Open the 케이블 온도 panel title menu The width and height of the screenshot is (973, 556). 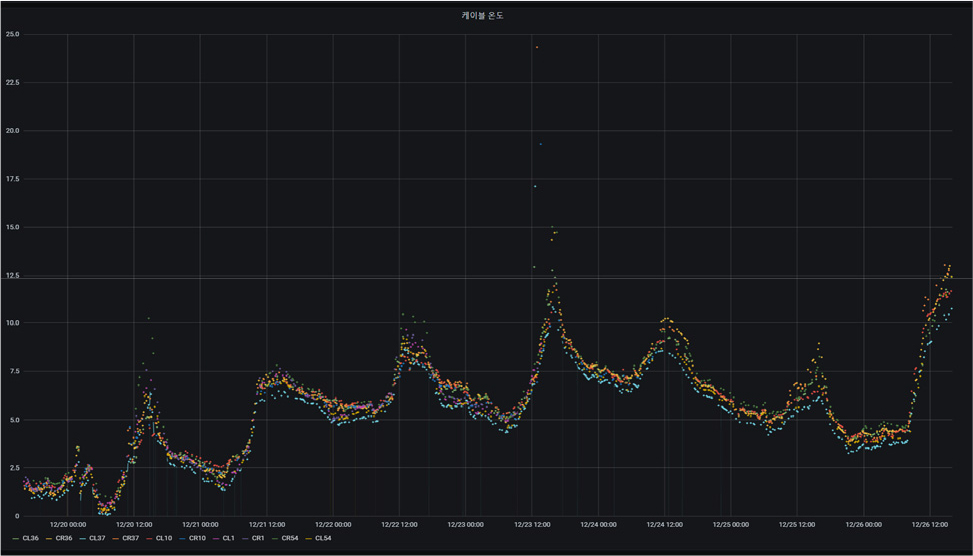[x=482, y=16]
